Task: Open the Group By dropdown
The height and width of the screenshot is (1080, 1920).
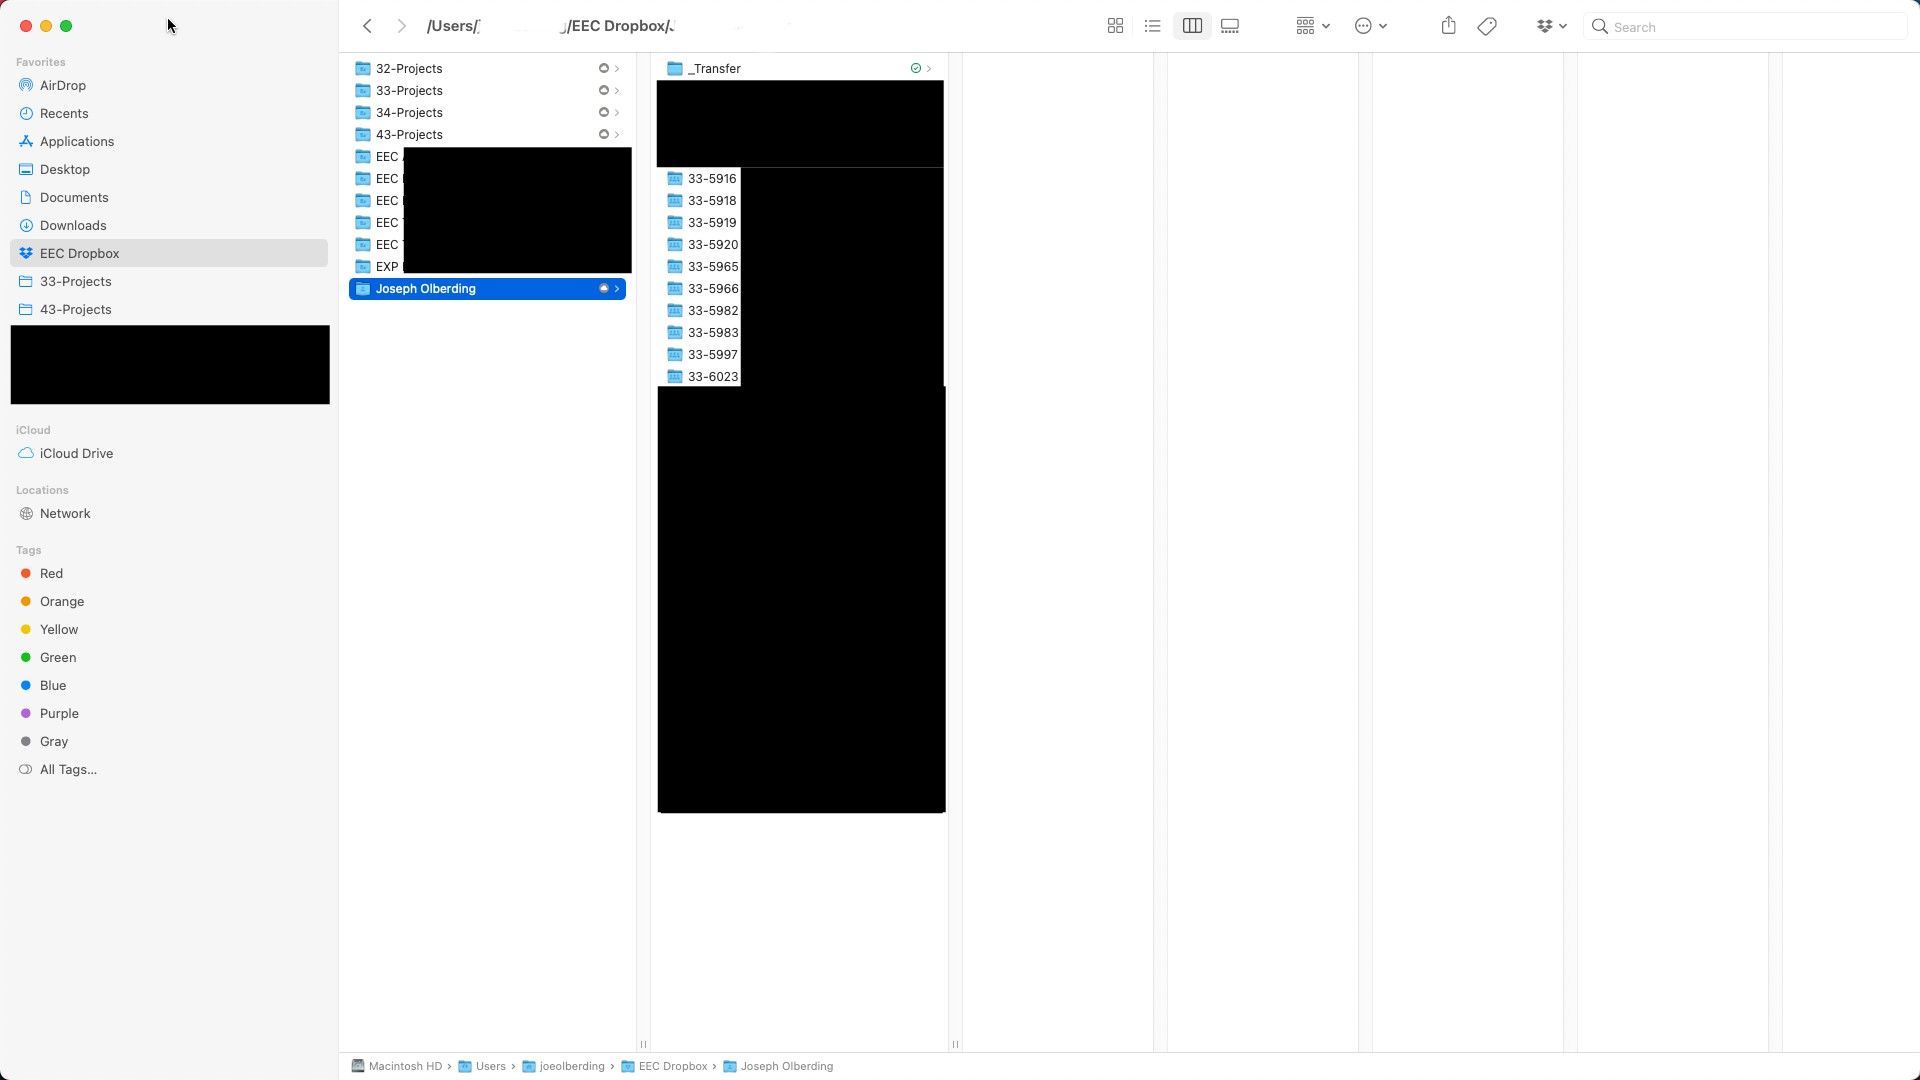Action: pos(1312,26)
